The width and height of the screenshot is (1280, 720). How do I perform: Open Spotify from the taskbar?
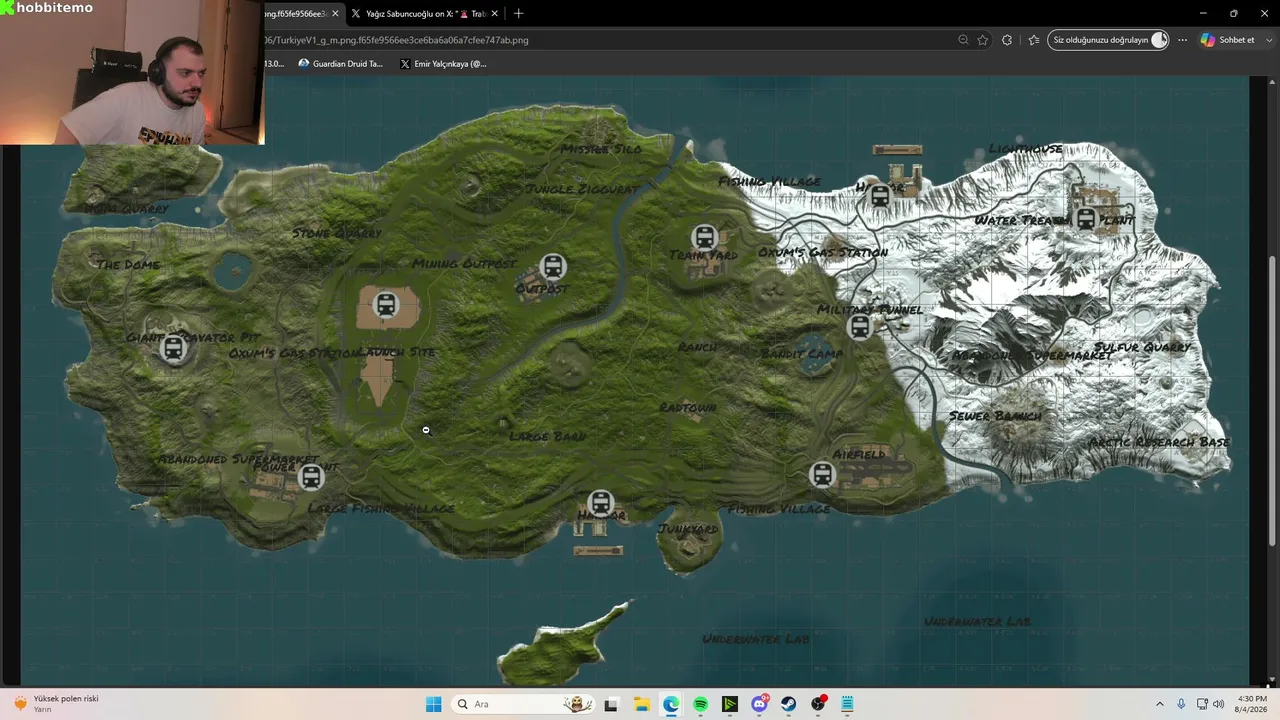(x=700, y=704)
